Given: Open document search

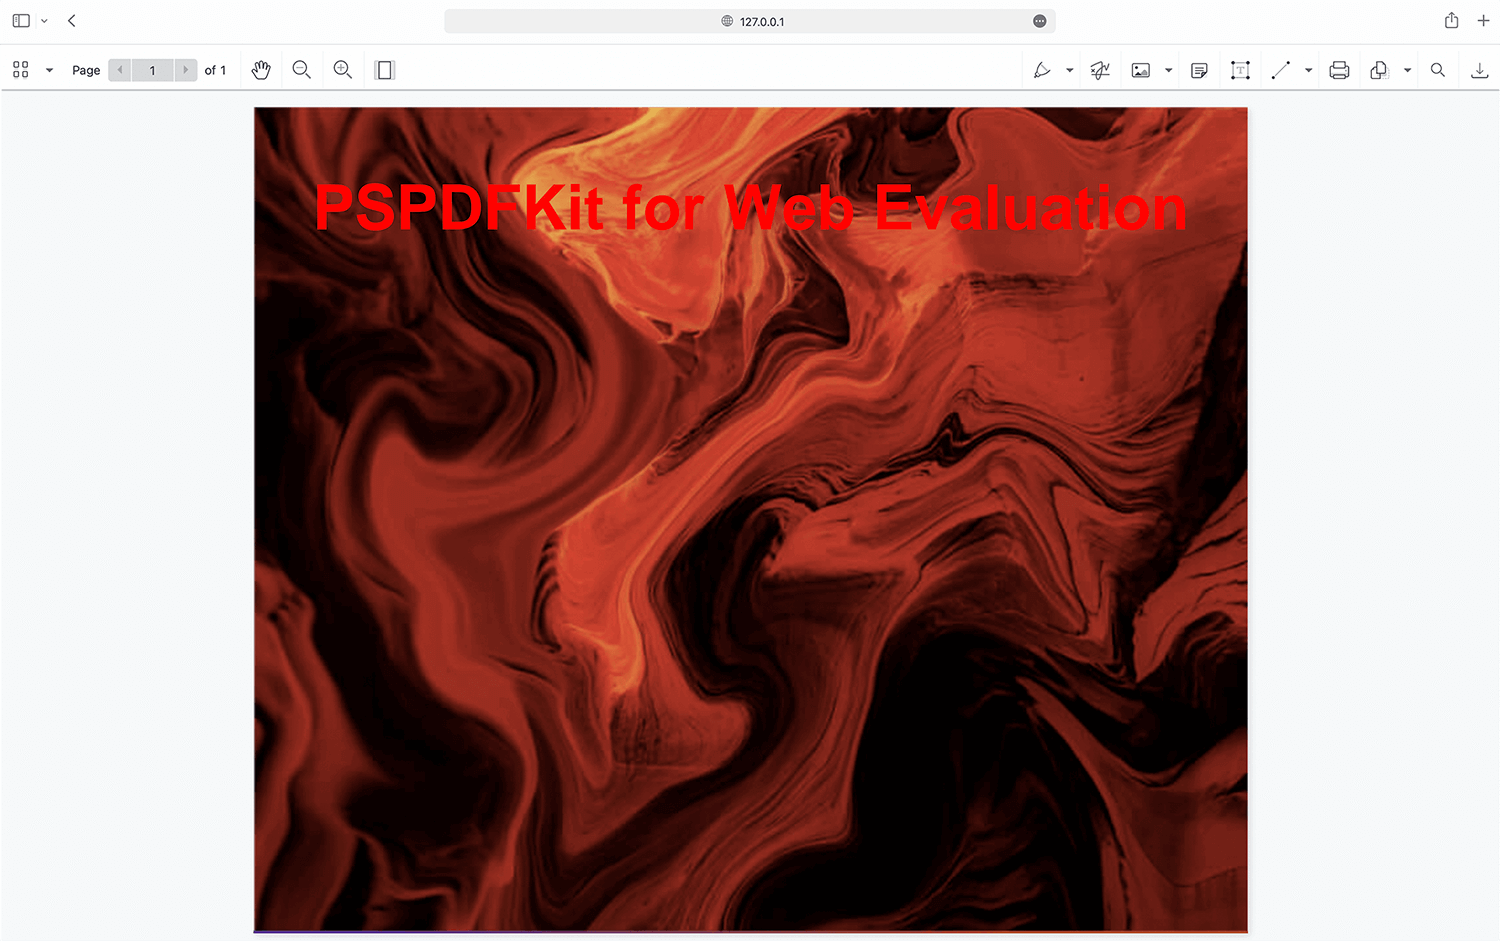Looking at the screenshot, I should click(1438, 70).
